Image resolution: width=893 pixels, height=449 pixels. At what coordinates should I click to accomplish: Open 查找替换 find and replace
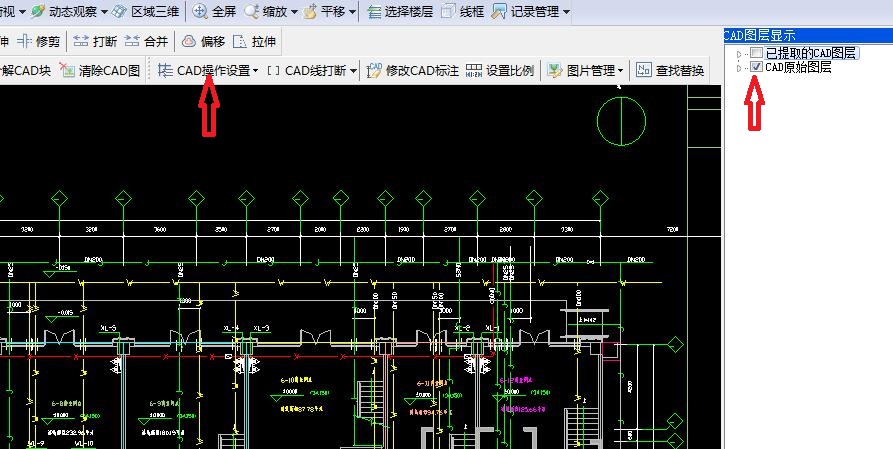click(670, 71)
